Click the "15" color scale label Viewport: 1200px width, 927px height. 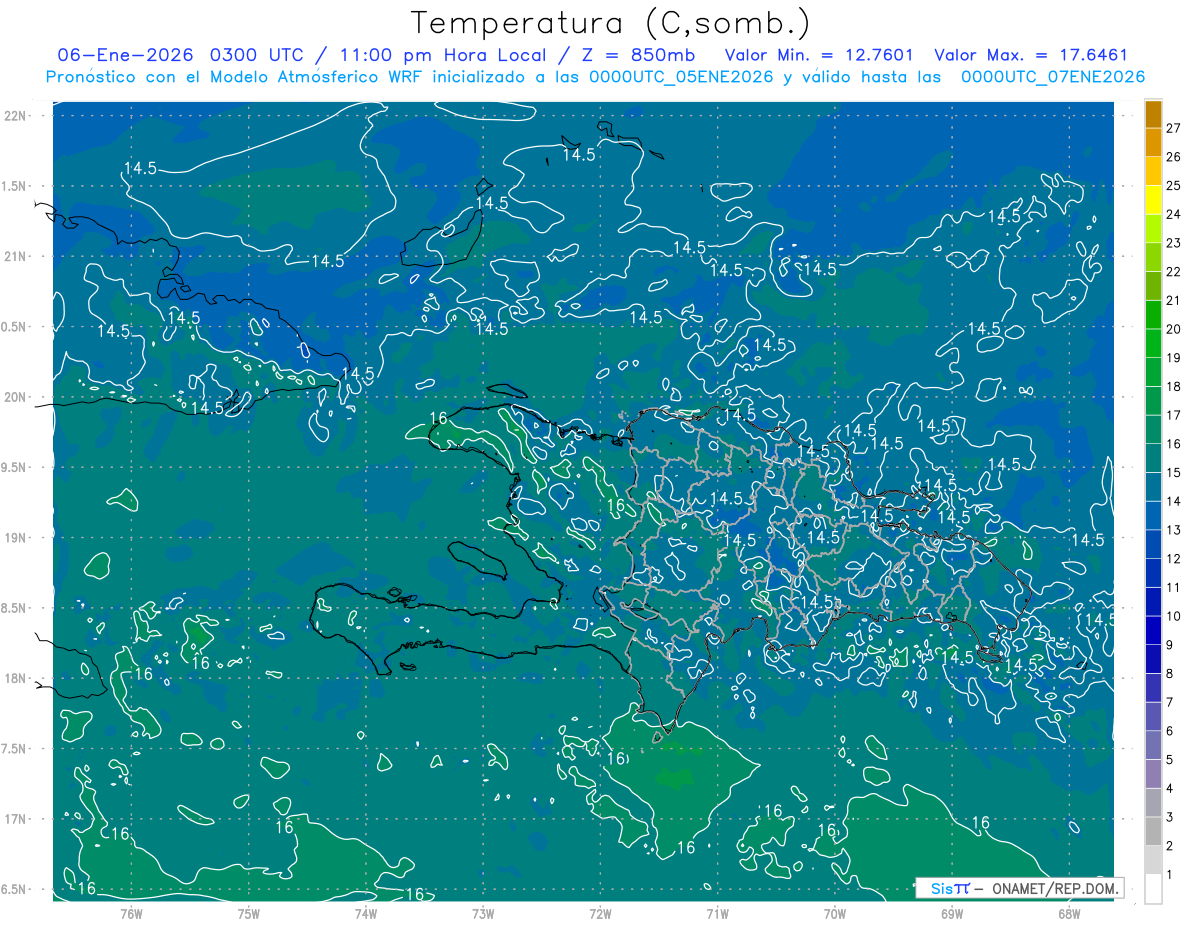1174,472
